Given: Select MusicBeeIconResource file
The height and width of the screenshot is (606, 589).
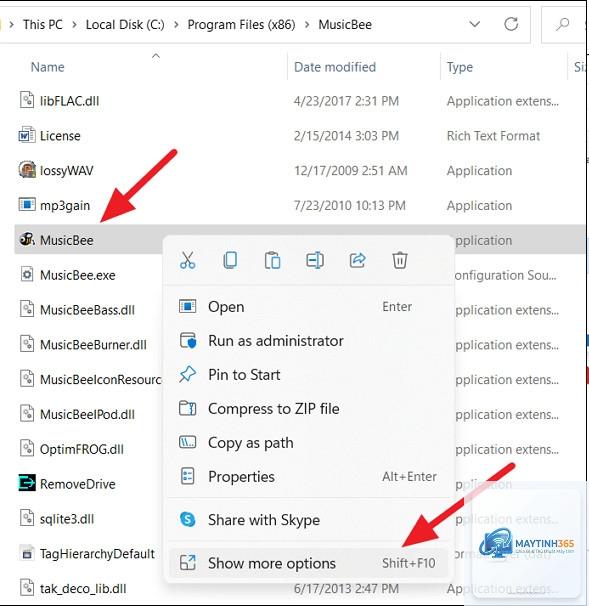Looking at the screenshot, I should point(100,380).
